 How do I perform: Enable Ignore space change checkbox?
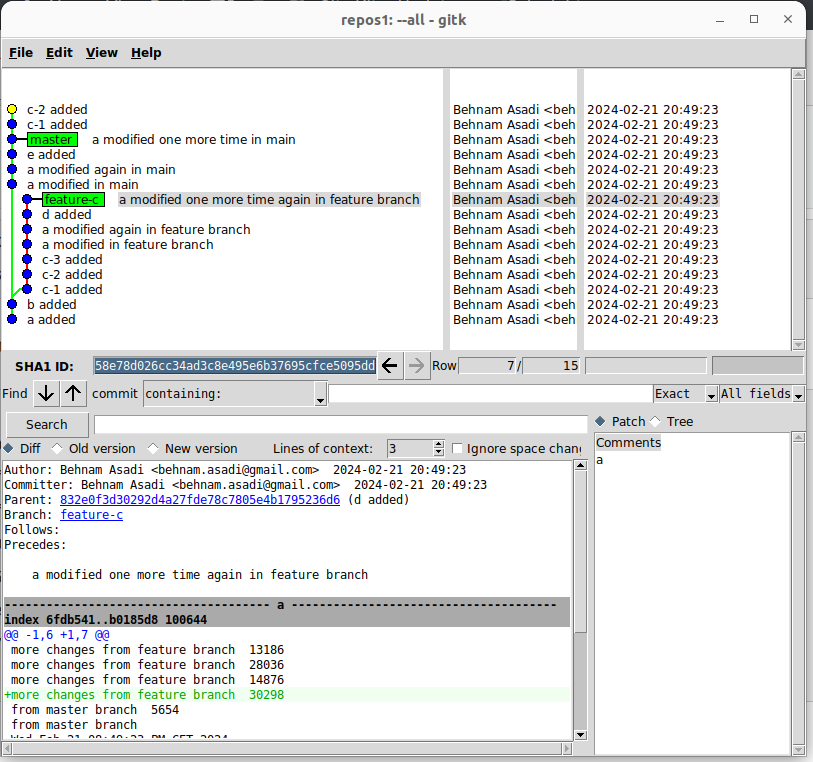[458, 449]
